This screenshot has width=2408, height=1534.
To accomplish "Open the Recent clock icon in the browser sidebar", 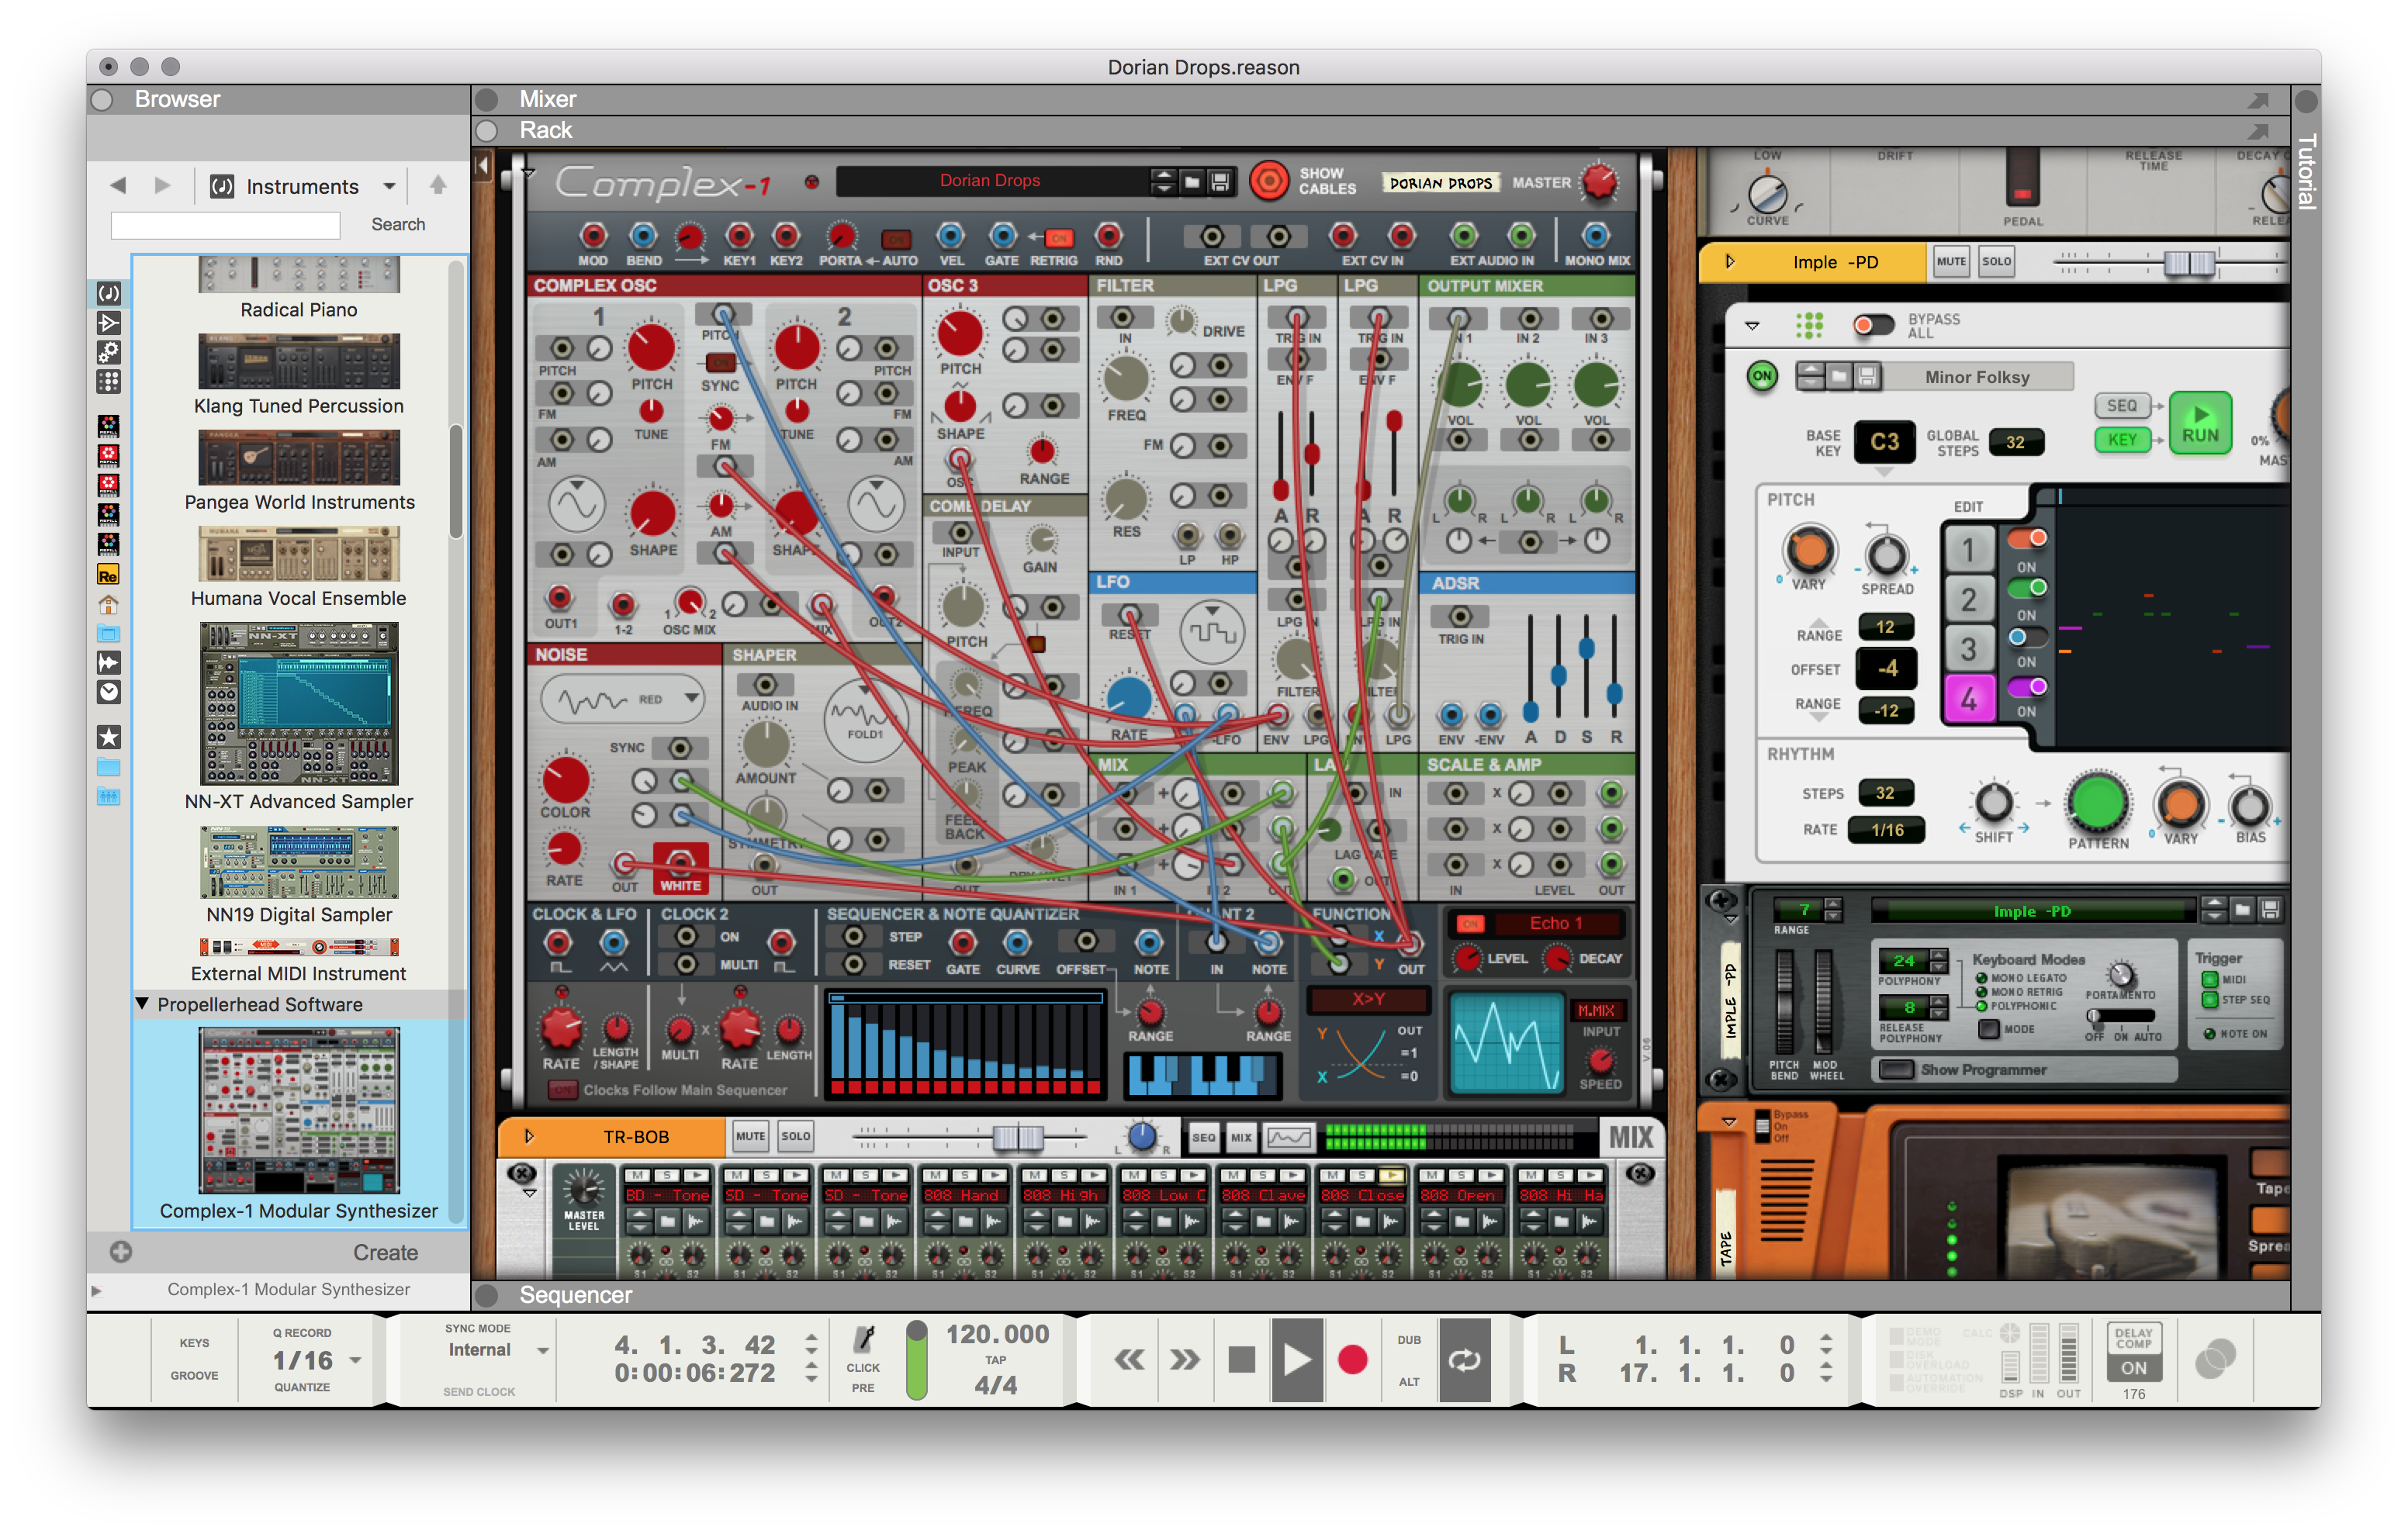I will 108,692.
